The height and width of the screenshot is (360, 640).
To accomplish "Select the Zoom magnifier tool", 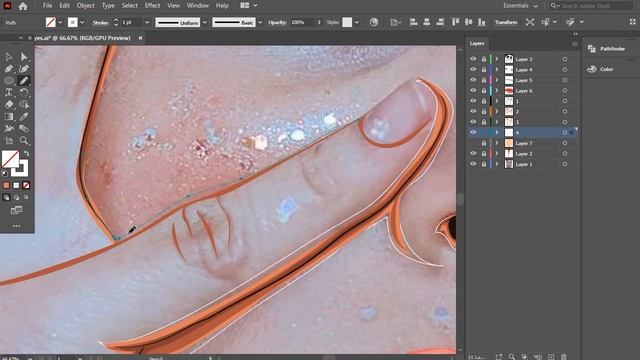I will point(24,141).
